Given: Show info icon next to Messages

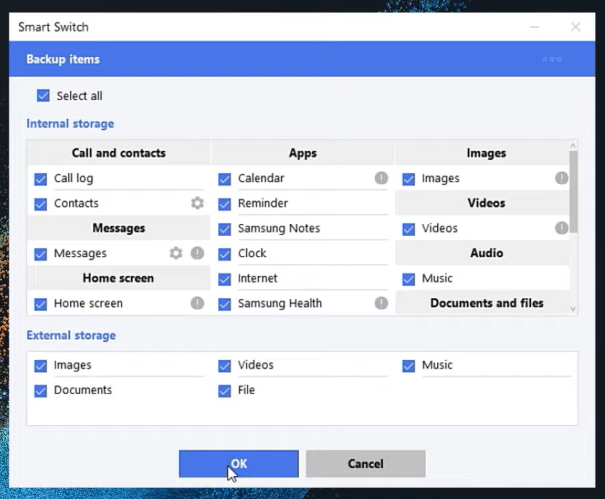Looking at the screenshot, I should pos(197,253).
